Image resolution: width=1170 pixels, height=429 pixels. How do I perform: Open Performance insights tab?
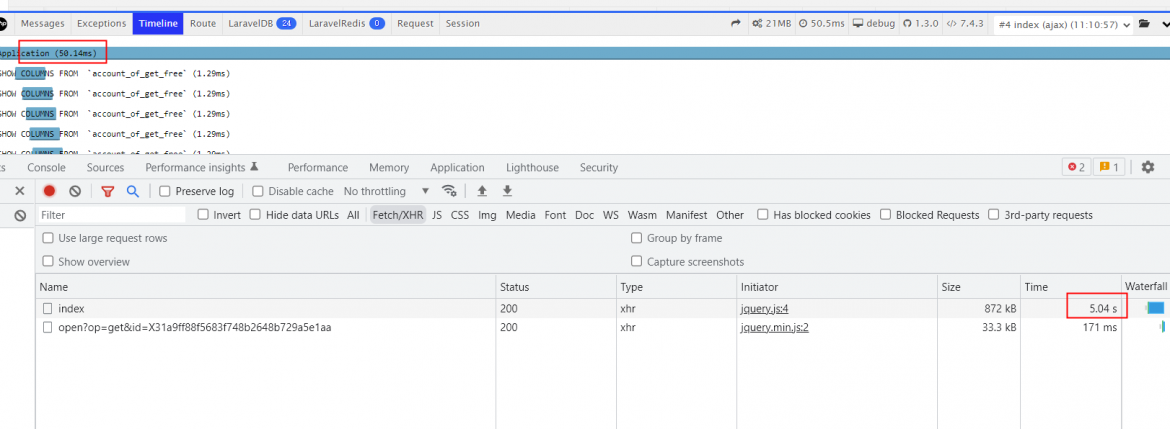click(201, 167)
